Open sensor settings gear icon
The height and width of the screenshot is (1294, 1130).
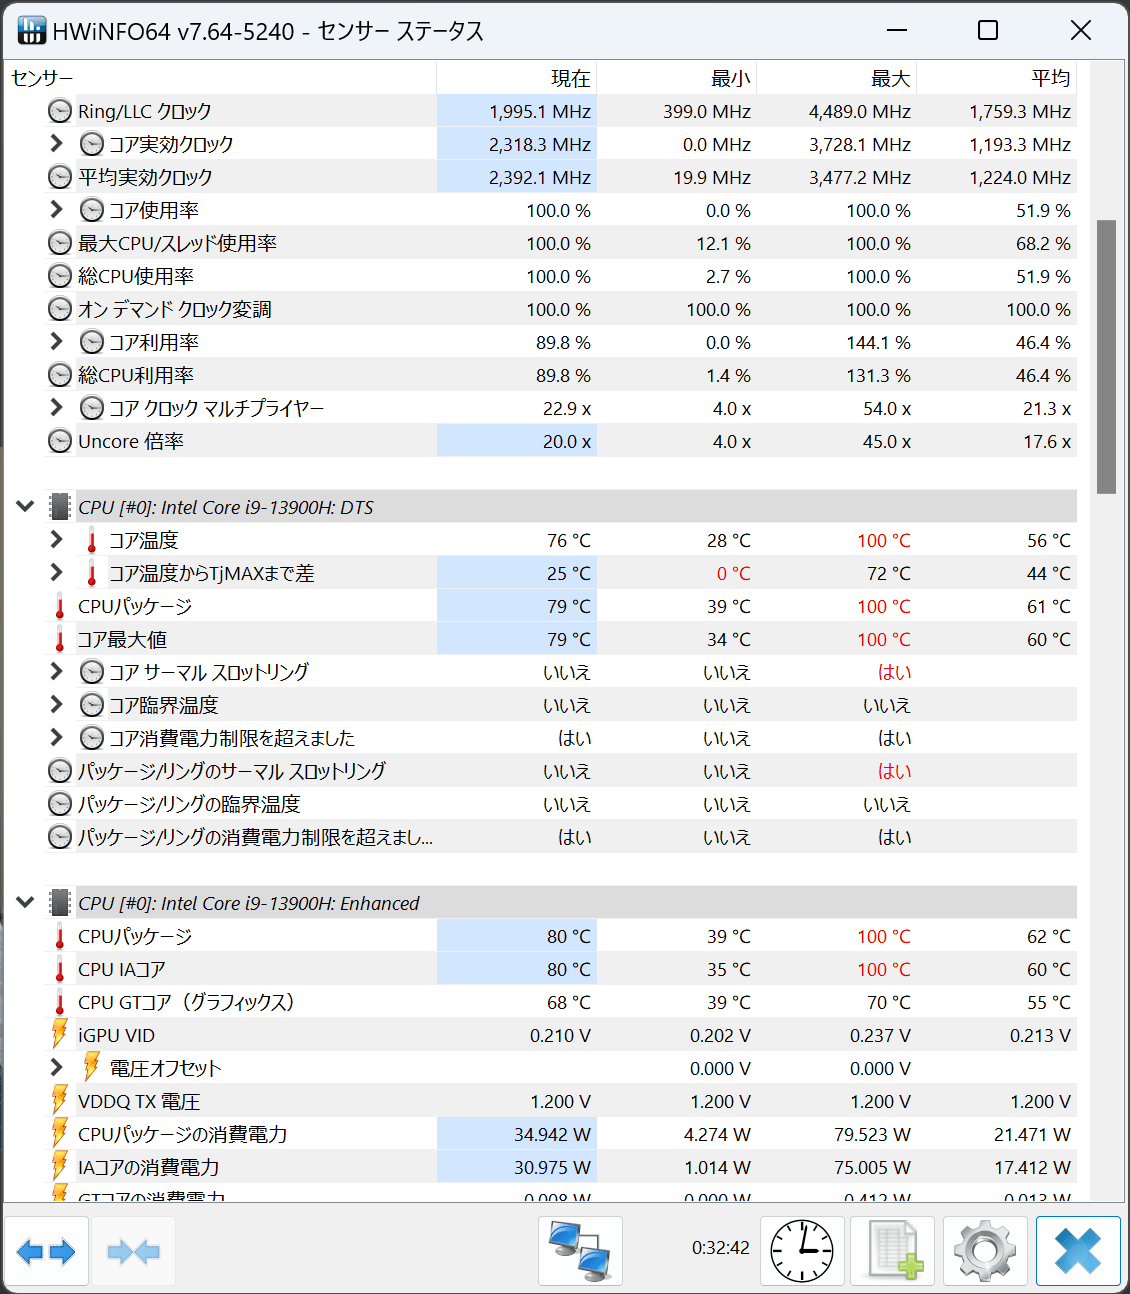click(984, 1251)
